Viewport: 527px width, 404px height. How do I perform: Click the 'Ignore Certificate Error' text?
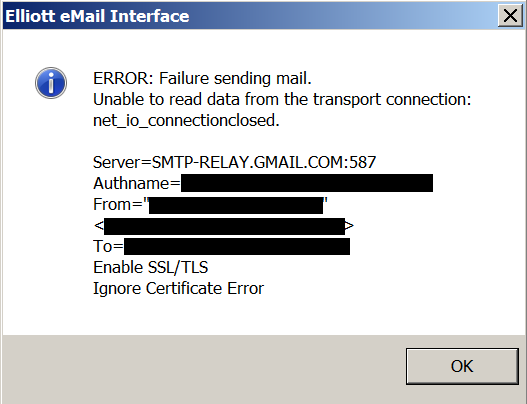(178, 289)
